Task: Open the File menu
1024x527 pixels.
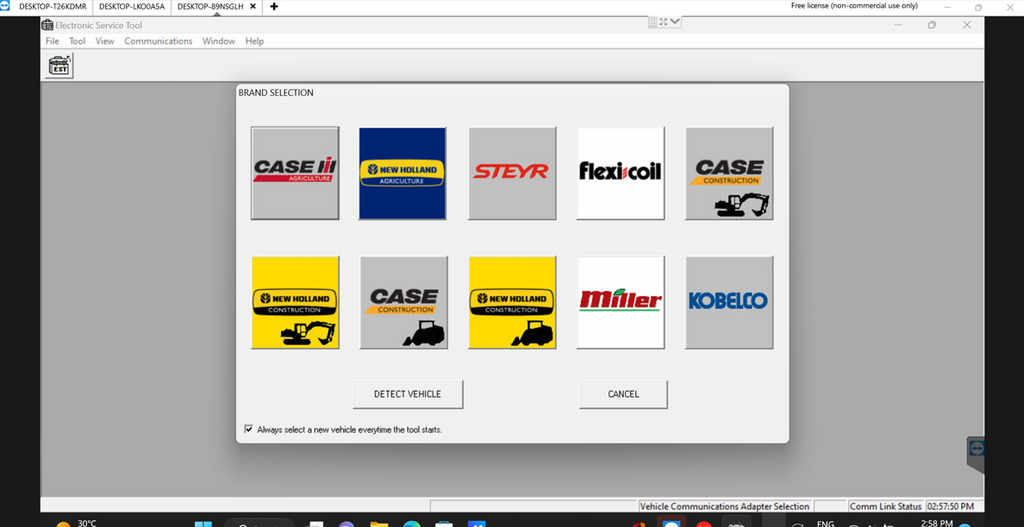Action: pos(52,41)
